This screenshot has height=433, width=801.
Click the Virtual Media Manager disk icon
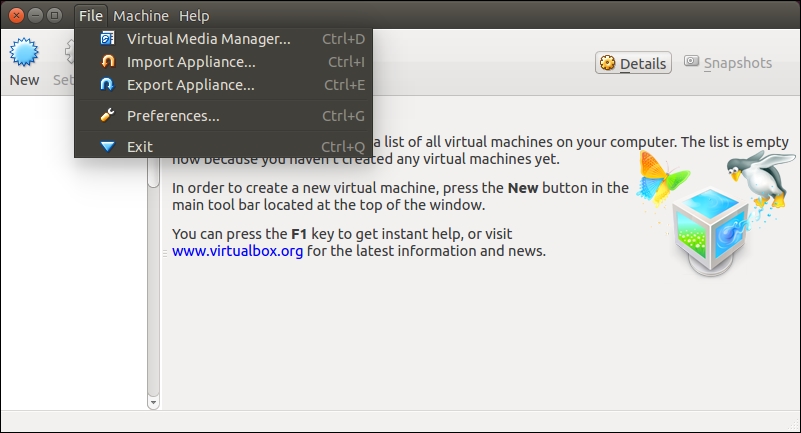pos(108,39)
